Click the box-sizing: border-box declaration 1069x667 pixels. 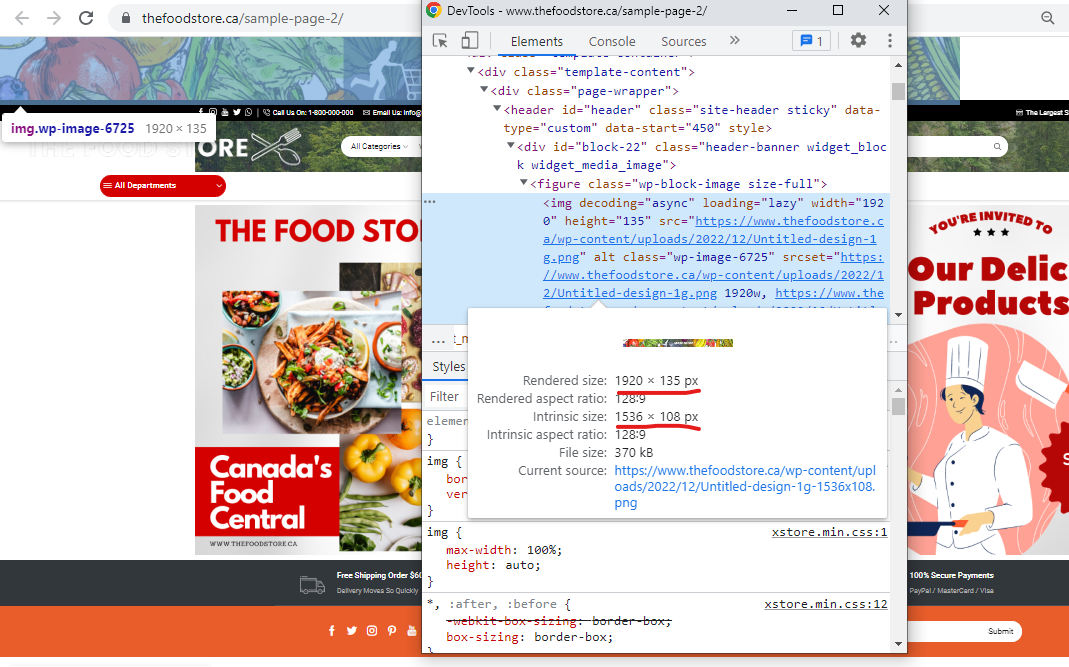click(x=529, y=637)
